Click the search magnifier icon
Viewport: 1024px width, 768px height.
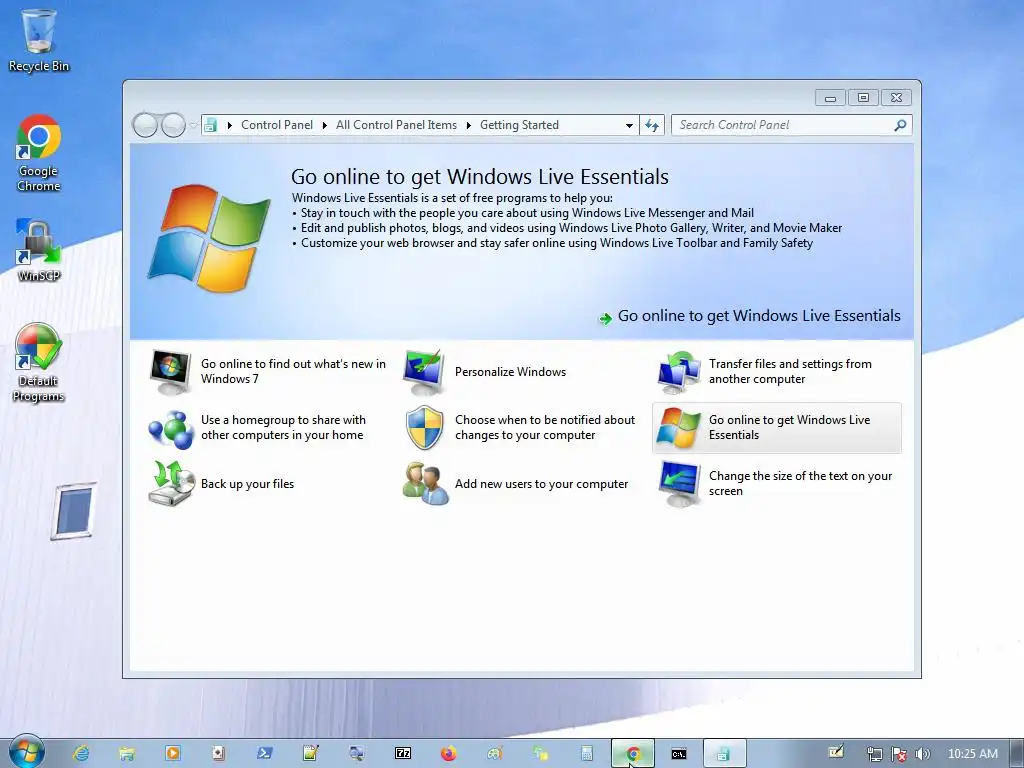tap(900, 125)
